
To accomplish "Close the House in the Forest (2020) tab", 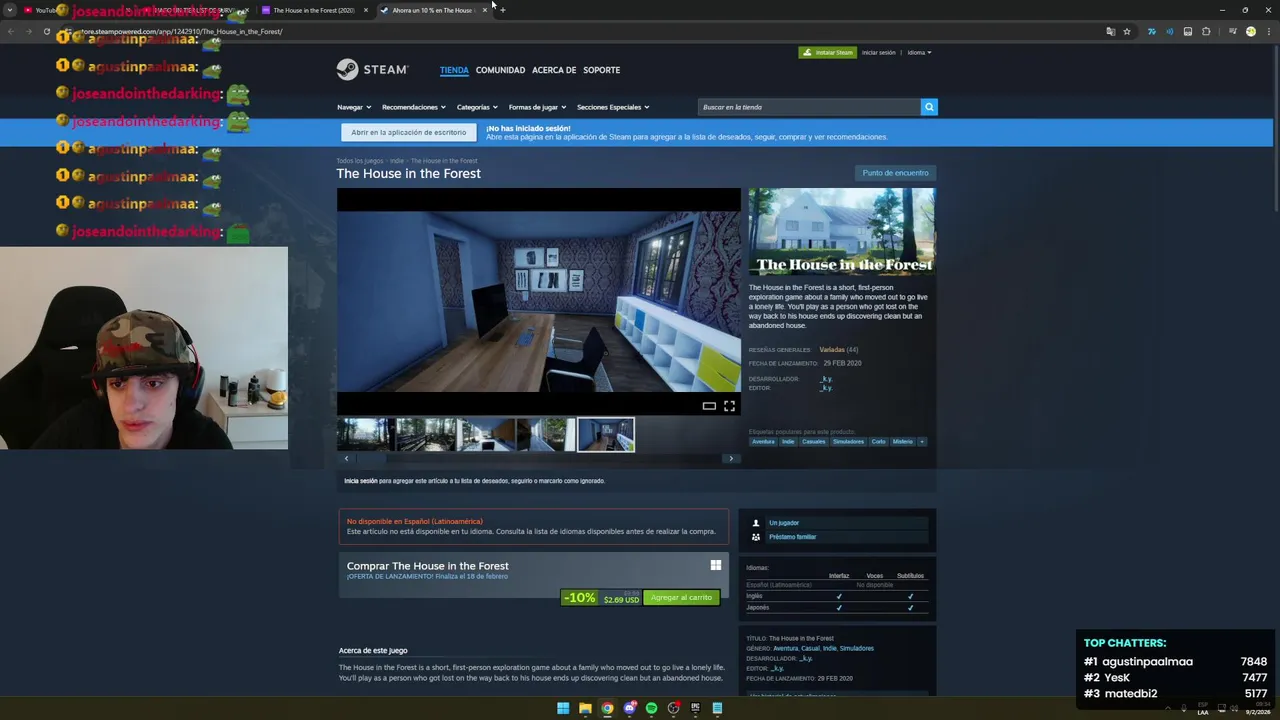I will pyautogui.click(x=365, y=10).
